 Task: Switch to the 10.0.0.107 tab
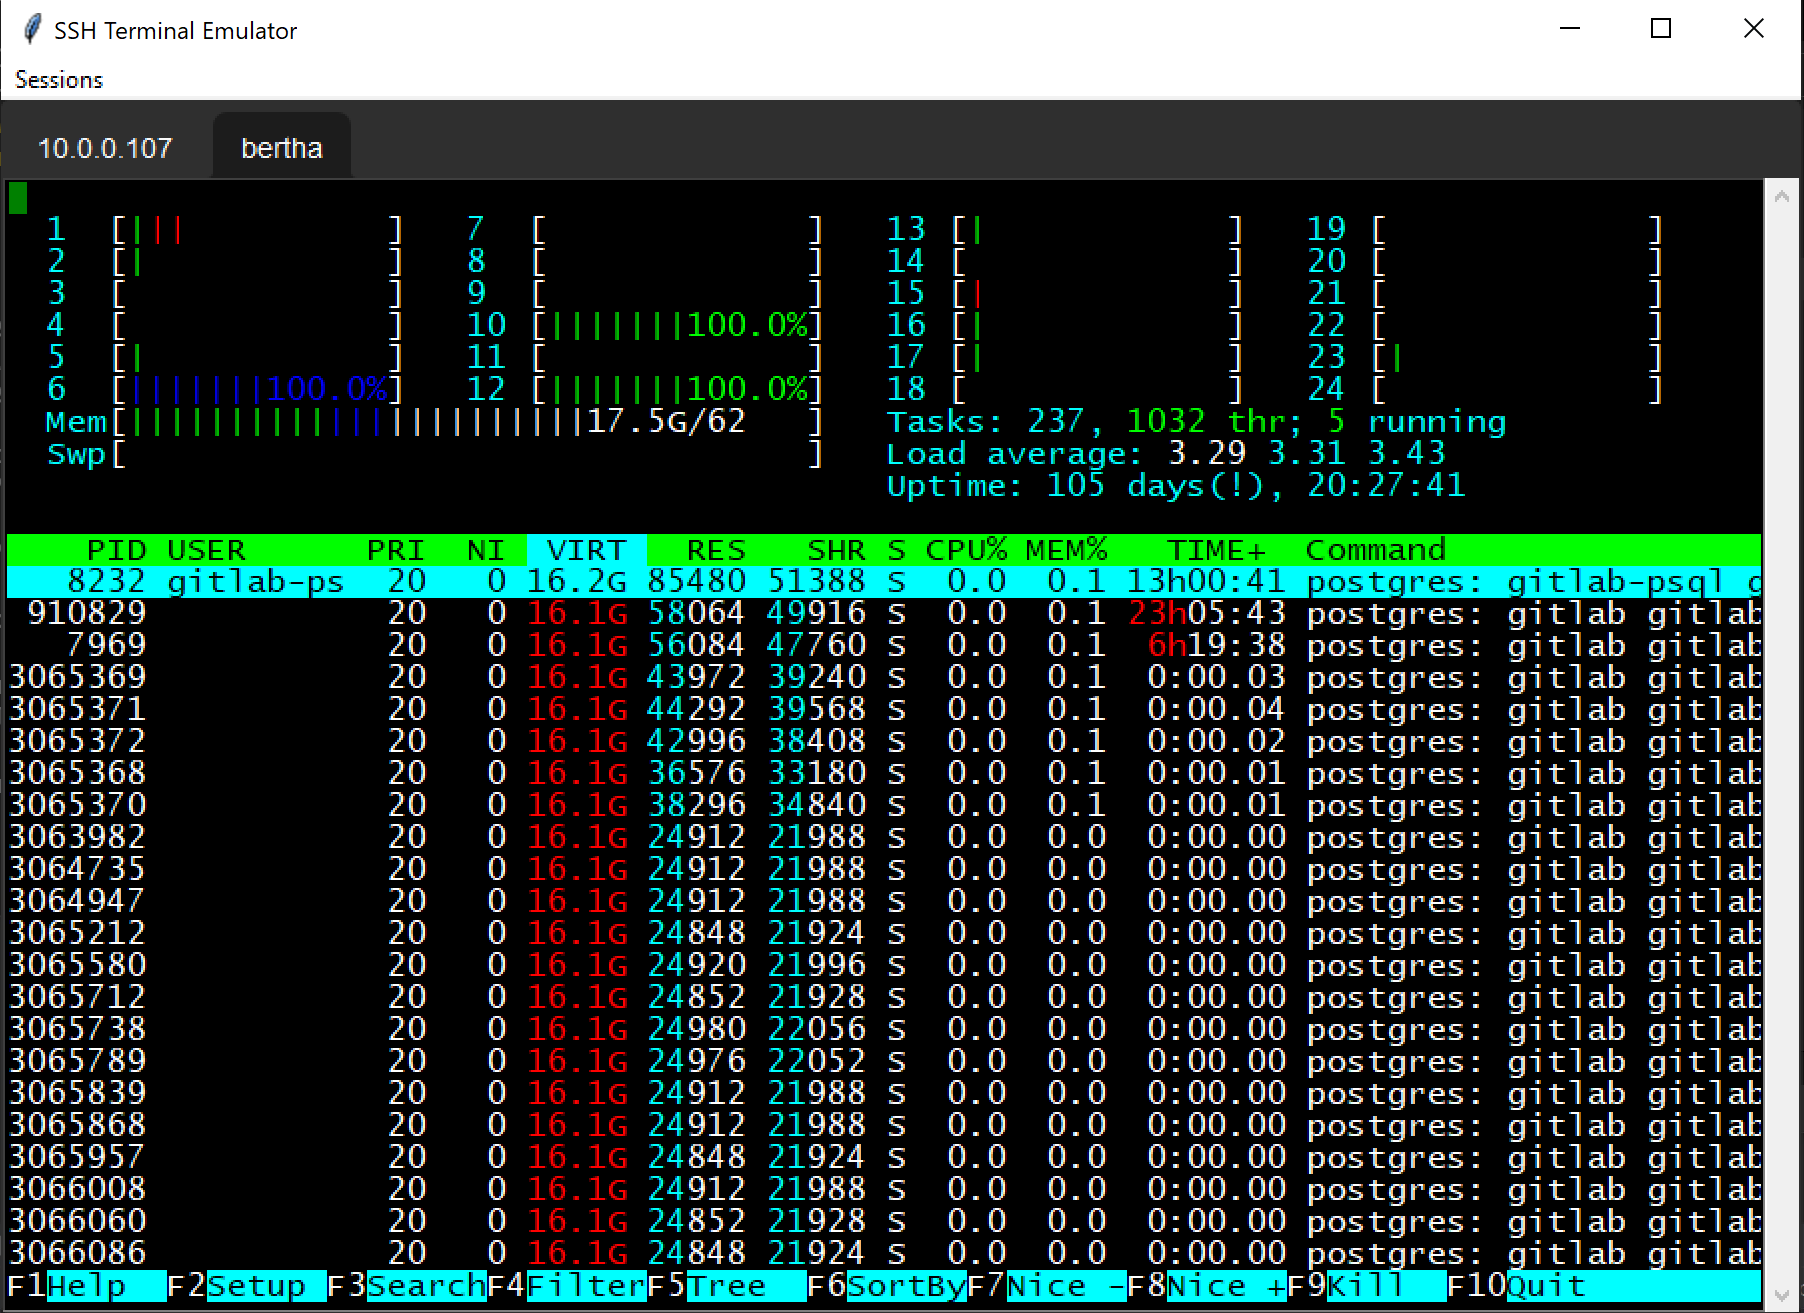105,148
